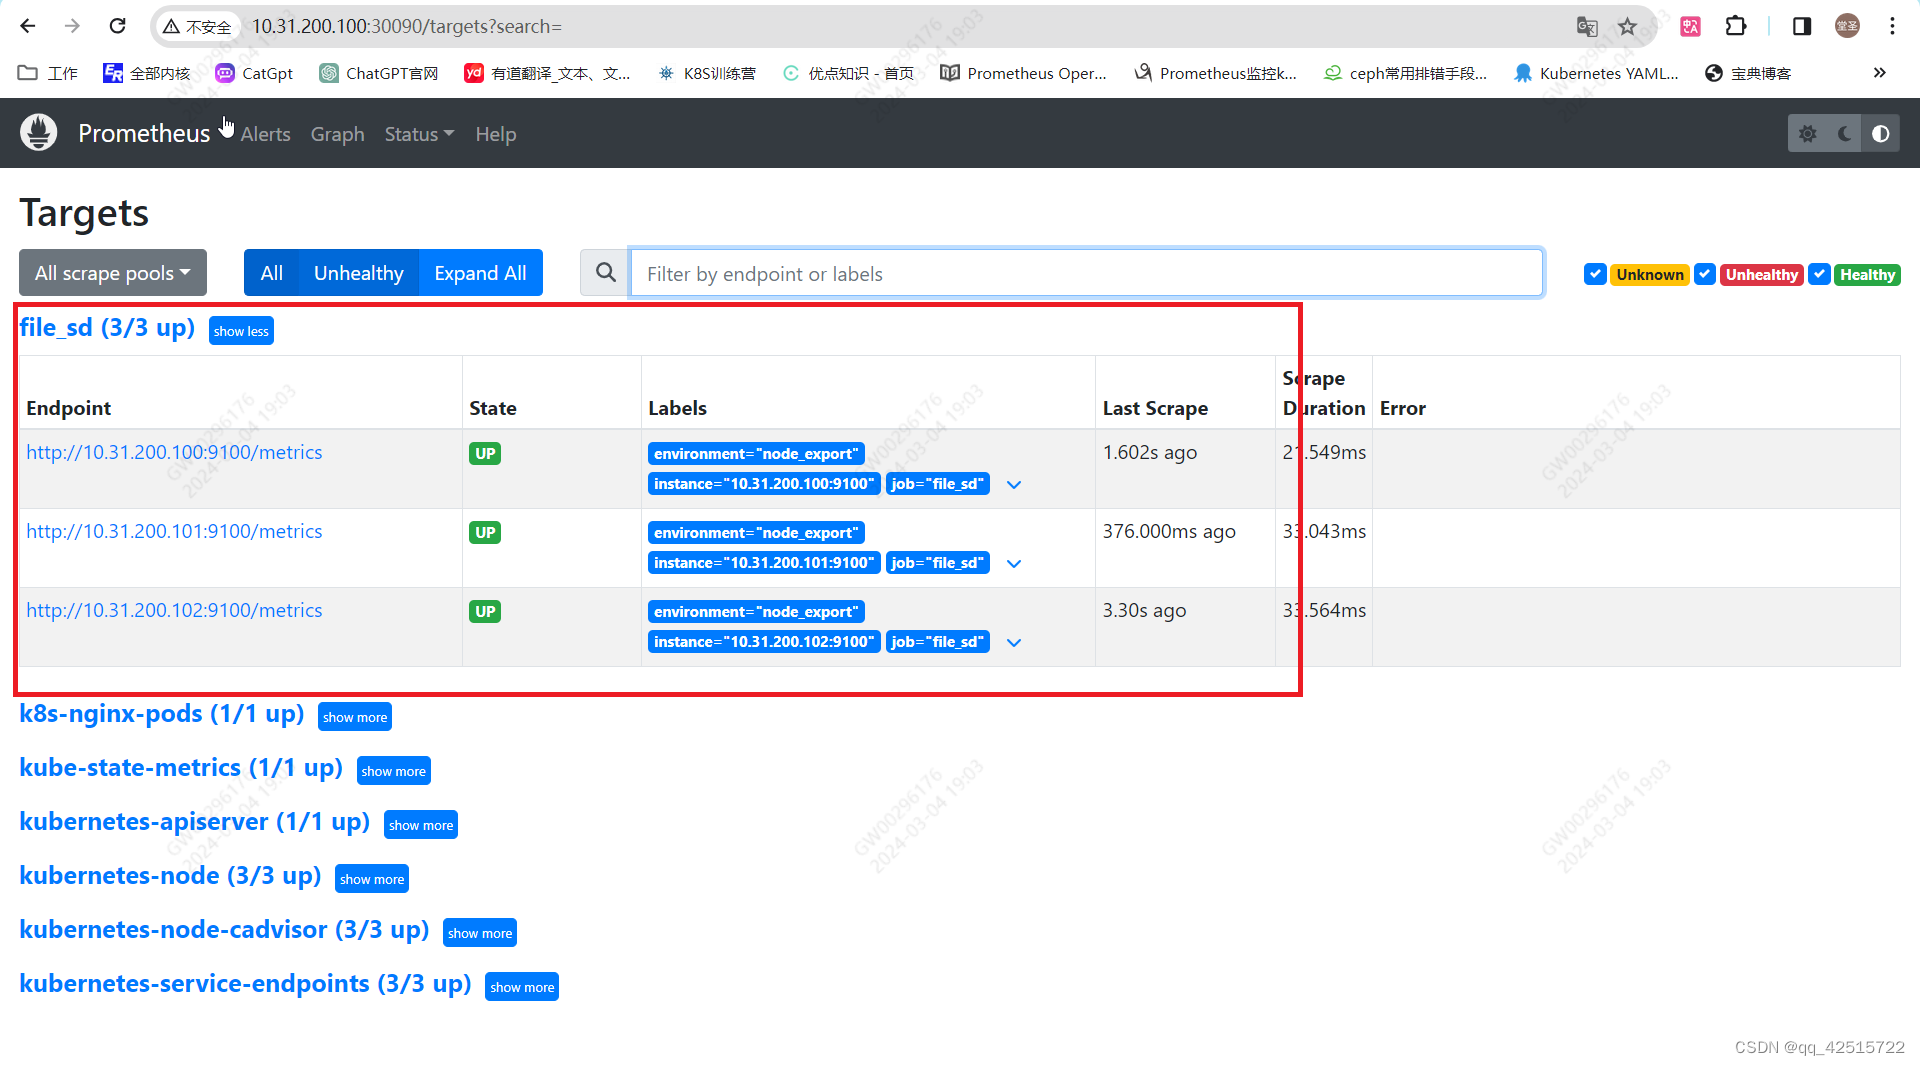1920x1065 pixels.
Task: Open the Kubernetes YAML bookmark
Action: tap(1597, 73)
